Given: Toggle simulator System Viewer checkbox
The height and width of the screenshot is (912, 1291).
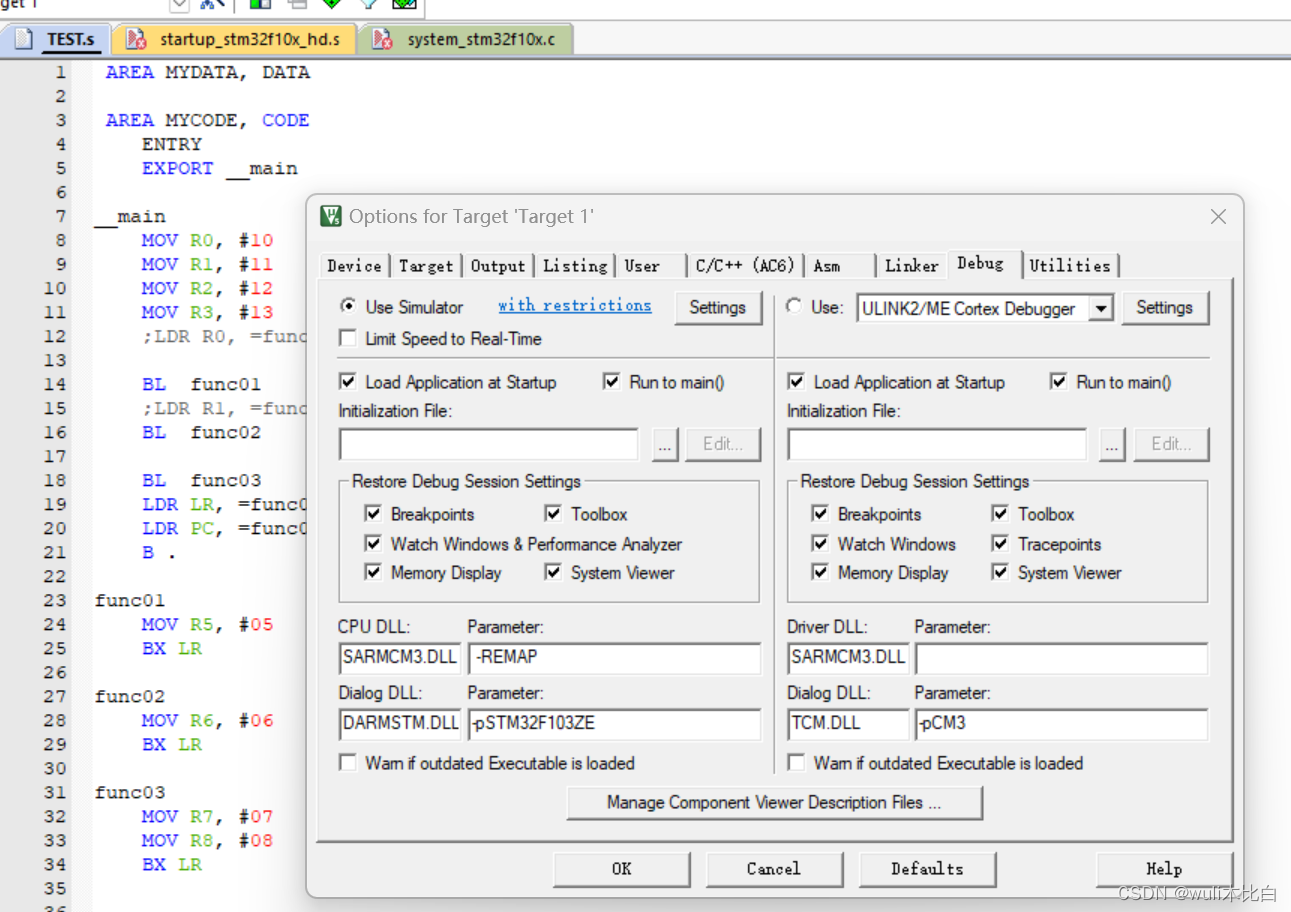Looking at the screenshot, I should pyautogui.click(x=553, y=573).
